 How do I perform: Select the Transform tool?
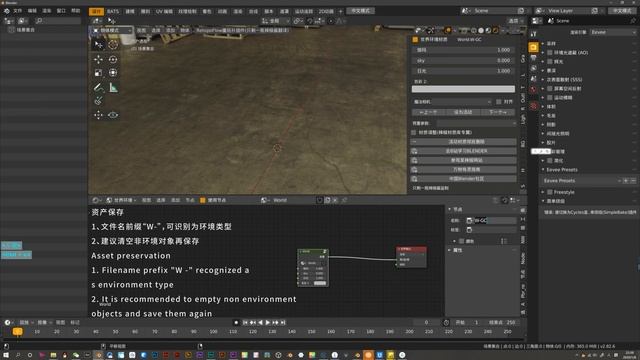point(113,73)
